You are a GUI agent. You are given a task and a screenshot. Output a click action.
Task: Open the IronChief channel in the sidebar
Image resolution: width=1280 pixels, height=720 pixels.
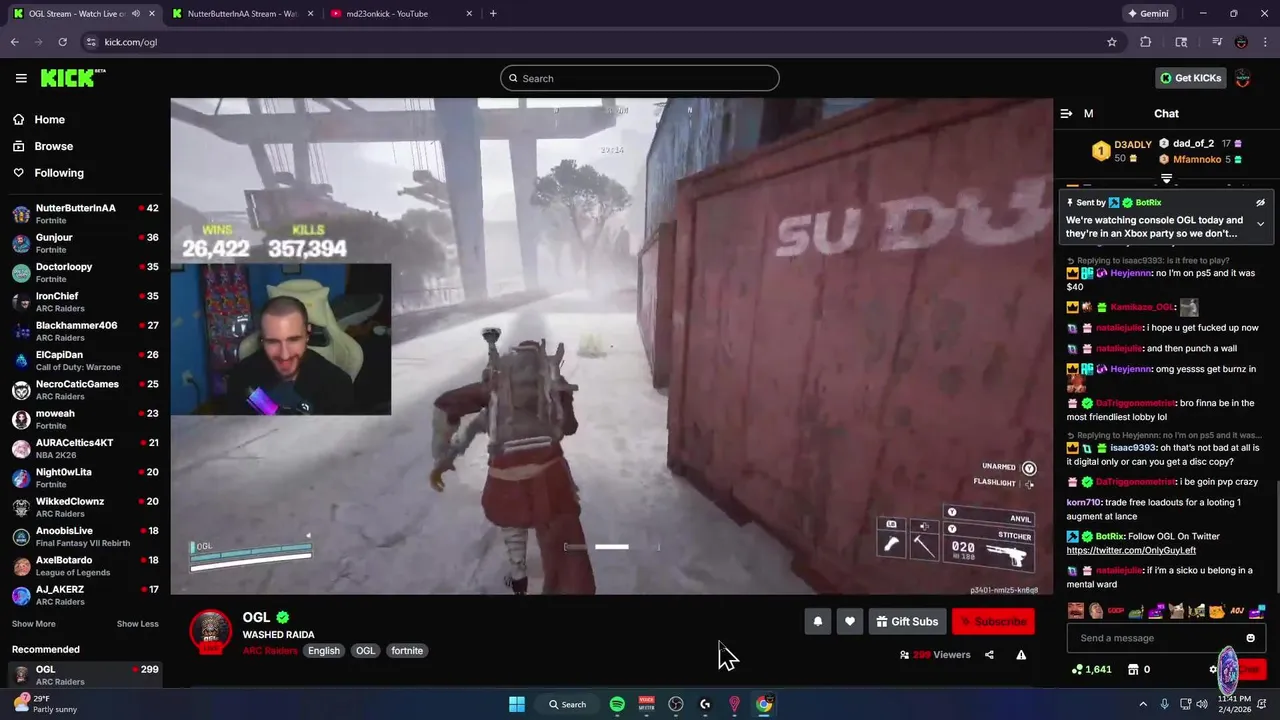point(85,302)
